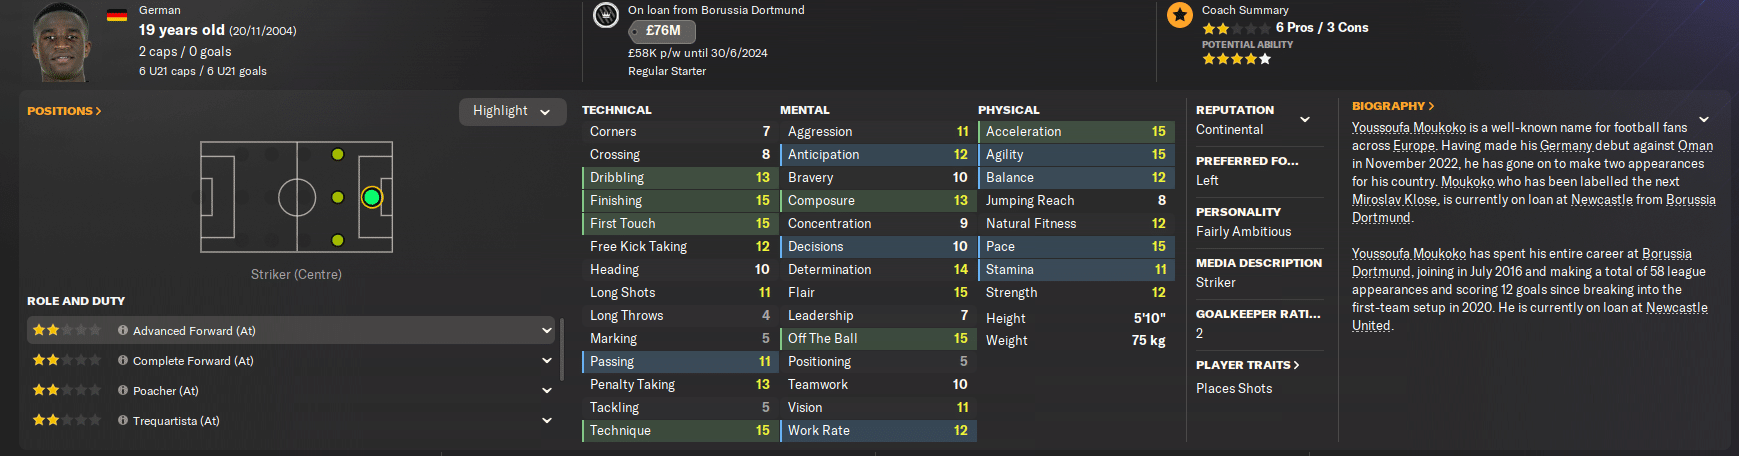Expand the Advanced Forward (At) role row

[546, 330]
